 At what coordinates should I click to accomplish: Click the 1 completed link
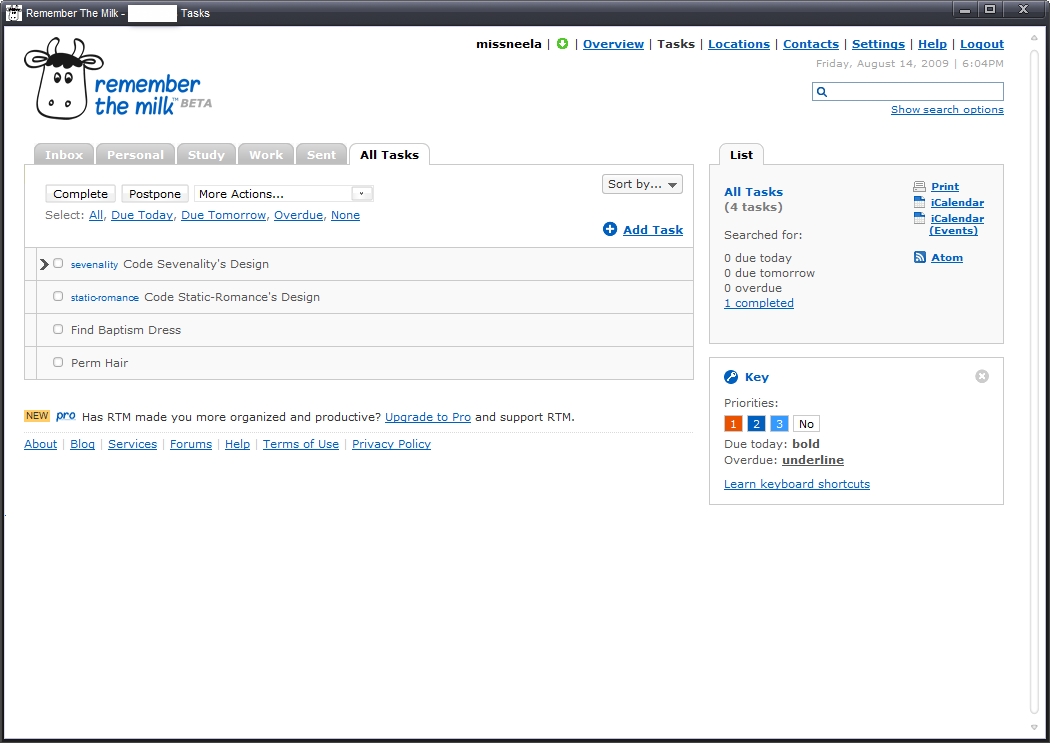point(759,303)
